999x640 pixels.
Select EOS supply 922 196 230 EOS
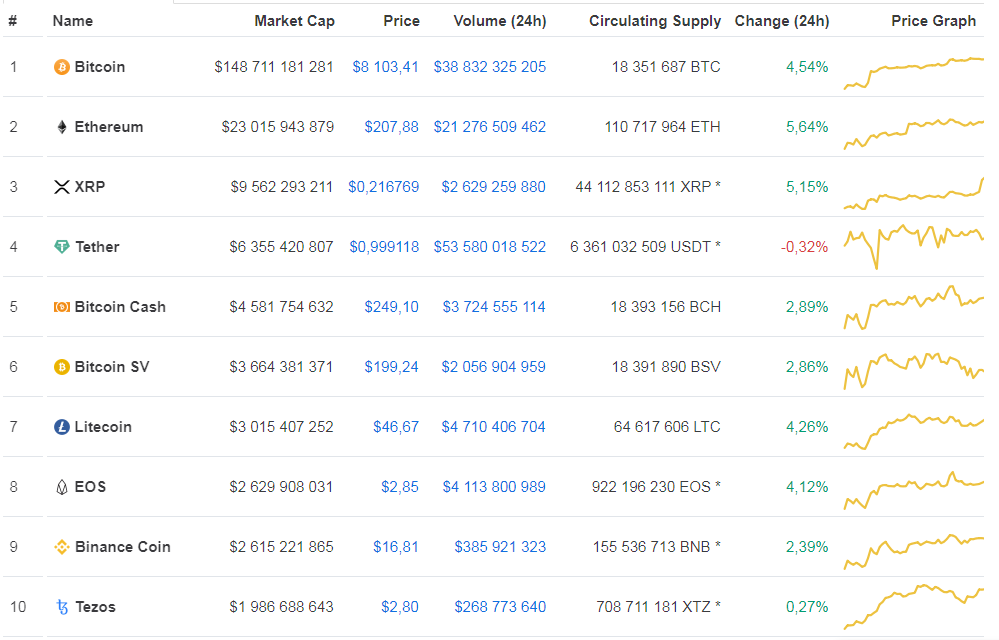pyautogui.click(x=651, y=487)
